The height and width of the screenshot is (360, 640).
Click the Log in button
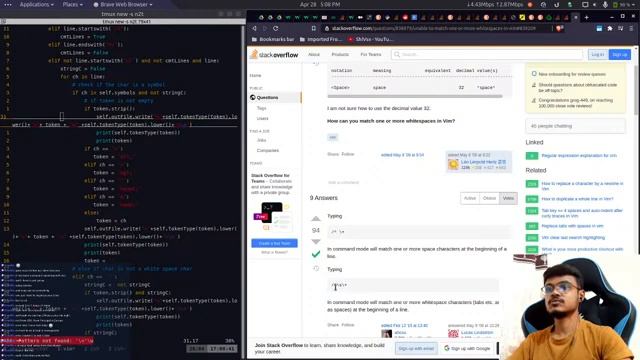point(598,54)
